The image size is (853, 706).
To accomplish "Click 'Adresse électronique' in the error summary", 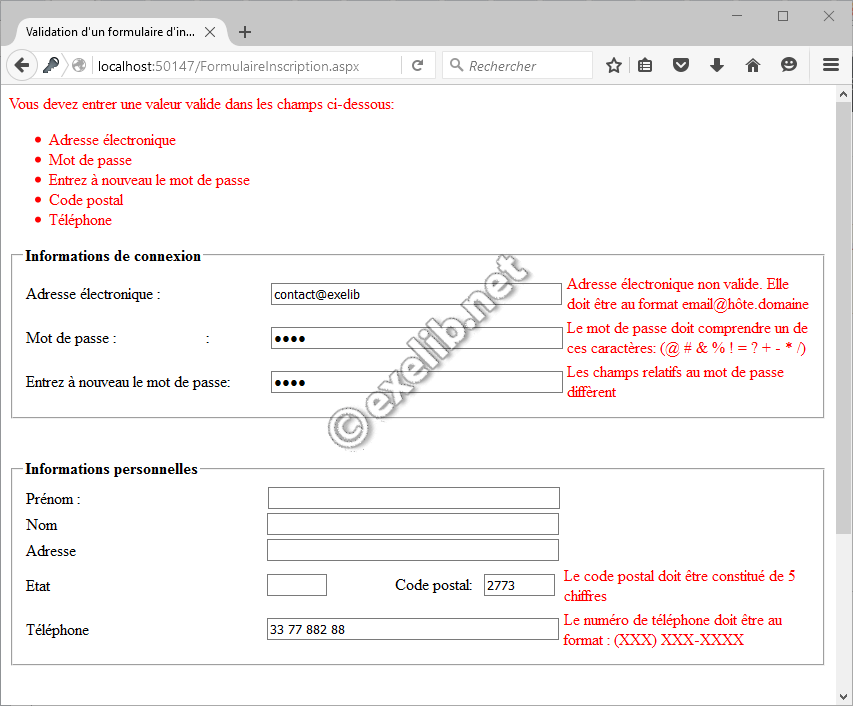I will [112, 140].
